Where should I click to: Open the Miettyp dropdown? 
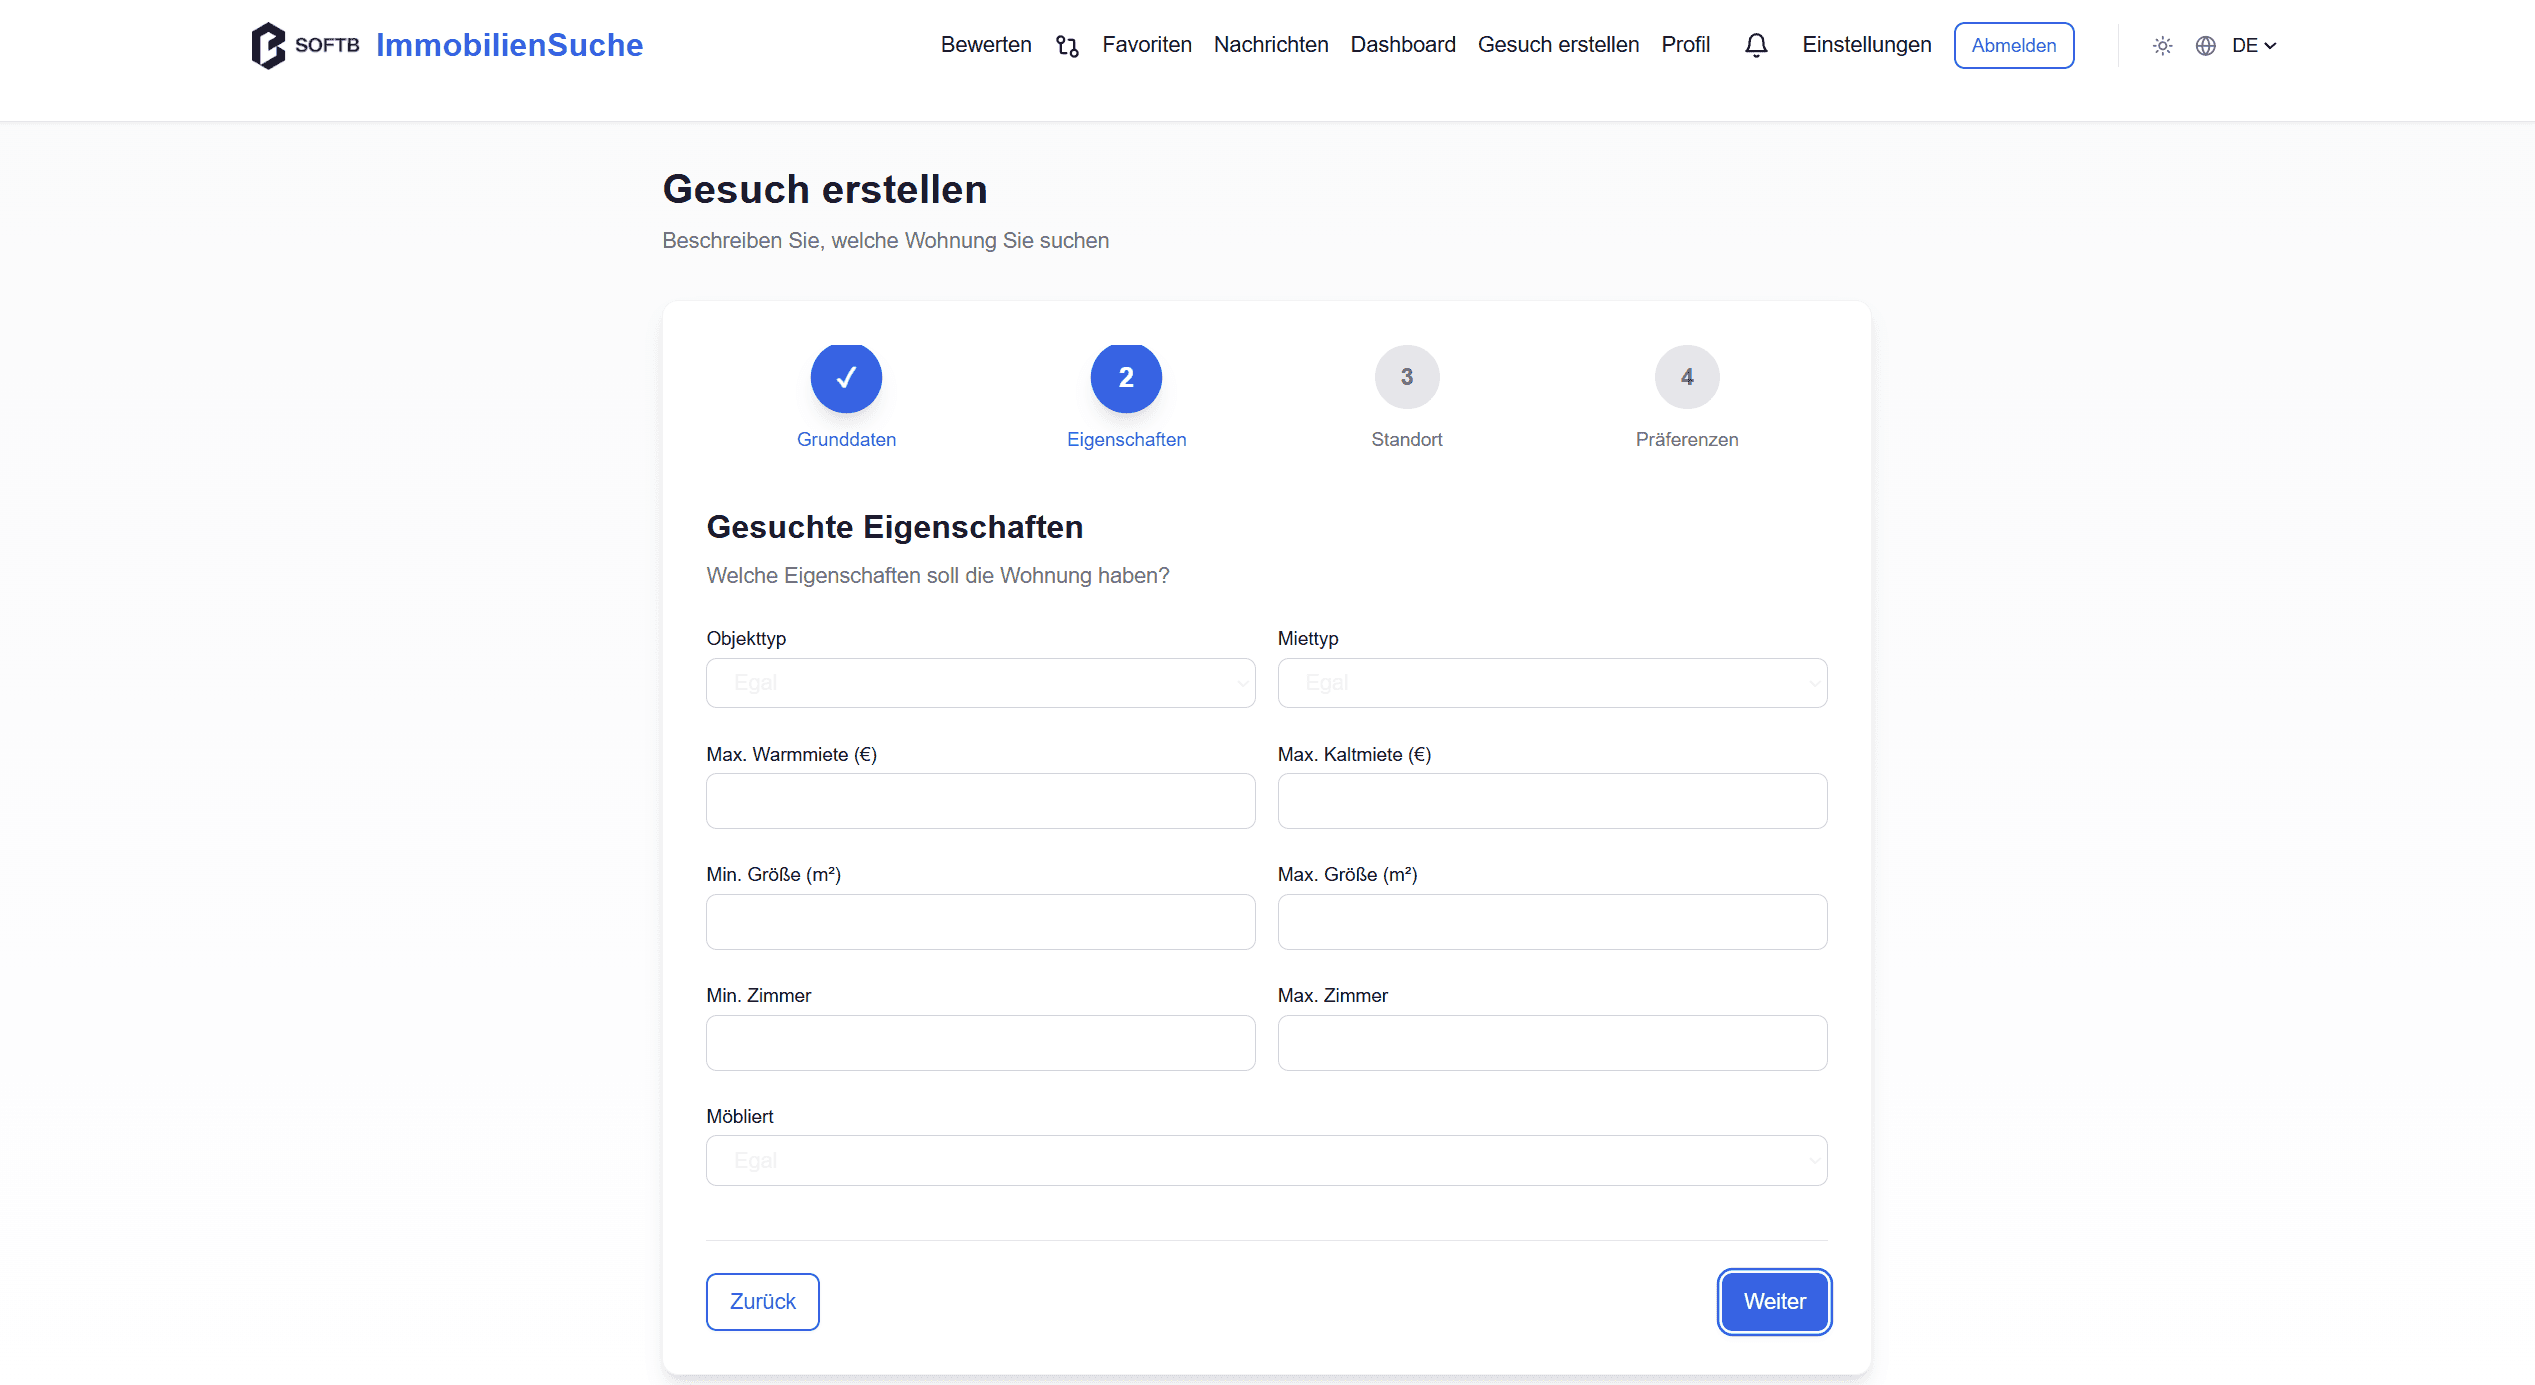coord(1552,683)
